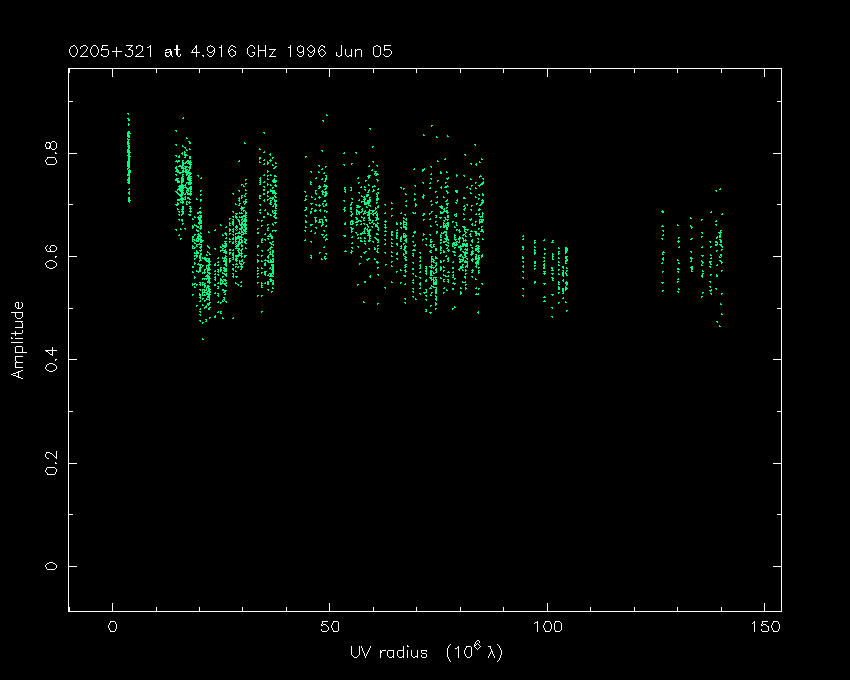Click the x-axis tick label '0'
This screenshot has height=680, width=850.
coord(113,628)
